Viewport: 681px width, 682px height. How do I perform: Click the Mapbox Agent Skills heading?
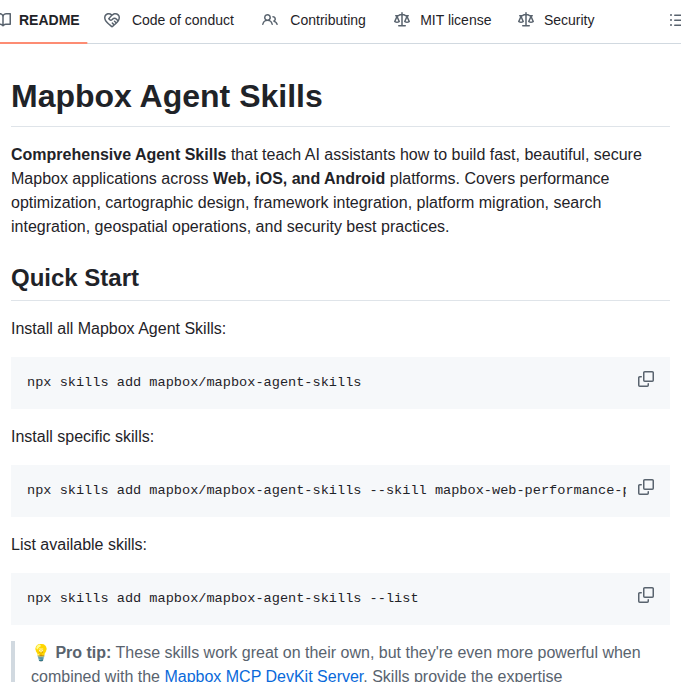pyautogui.click(x=167, y=96)
